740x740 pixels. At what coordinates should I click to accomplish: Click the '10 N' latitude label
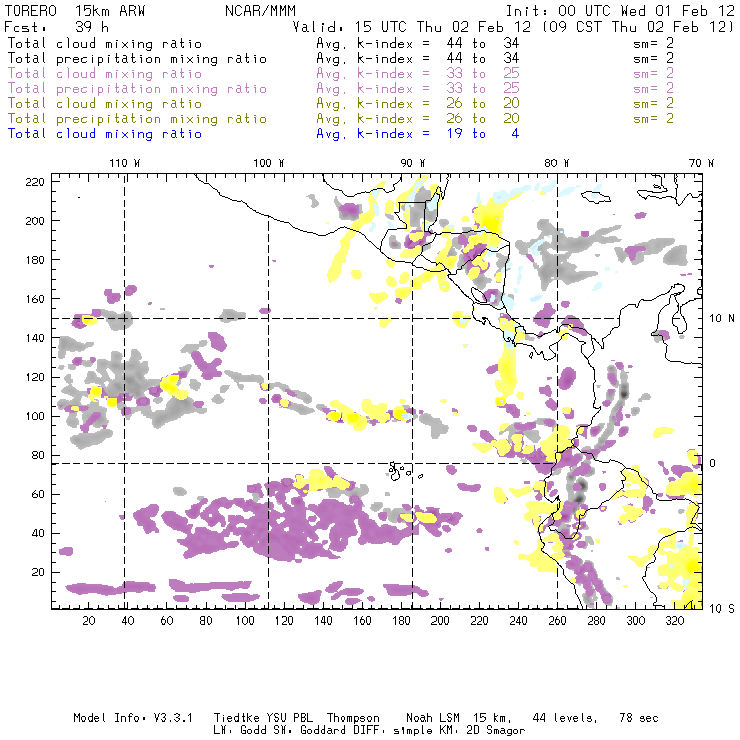click(722, 319)
